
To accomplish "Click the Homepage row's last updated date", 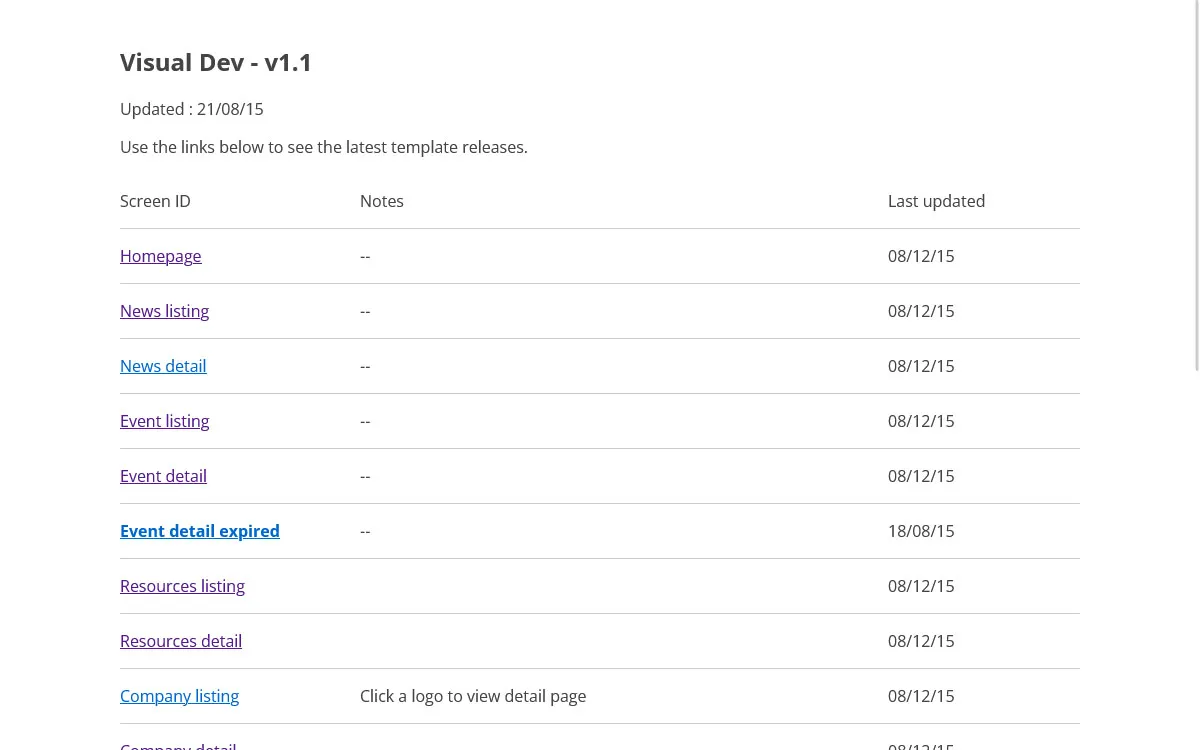I will (921, 256).
